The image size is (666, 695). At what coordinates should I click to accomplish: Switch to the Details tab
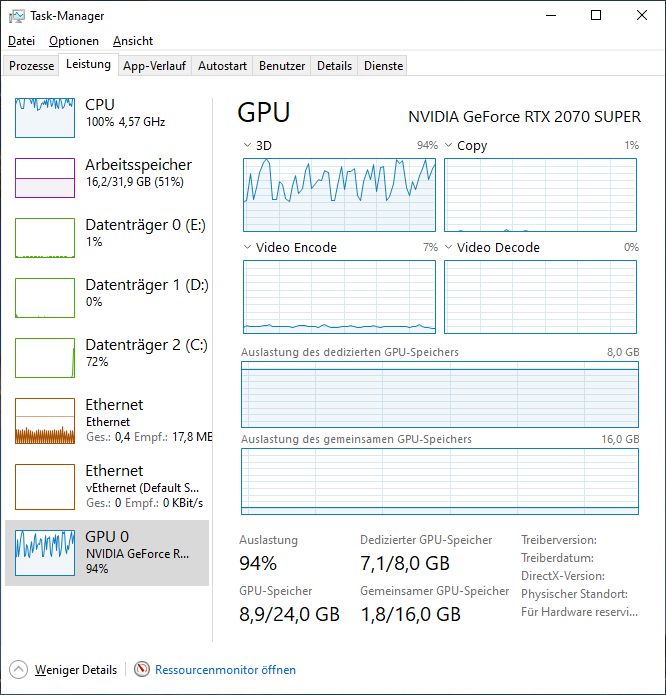click(334, 66)
